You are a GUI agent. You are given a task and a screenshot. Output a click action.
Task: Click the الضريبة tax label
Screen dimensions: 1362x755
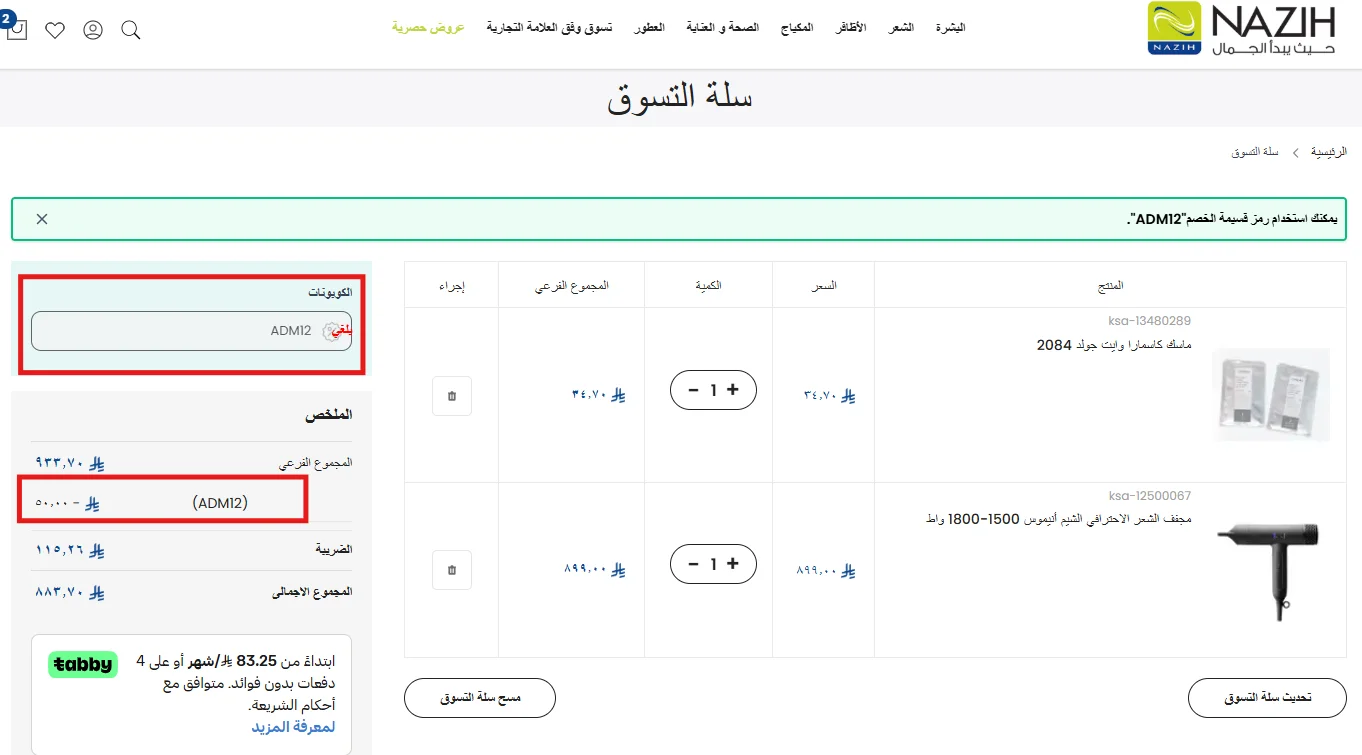coord(335,550)
